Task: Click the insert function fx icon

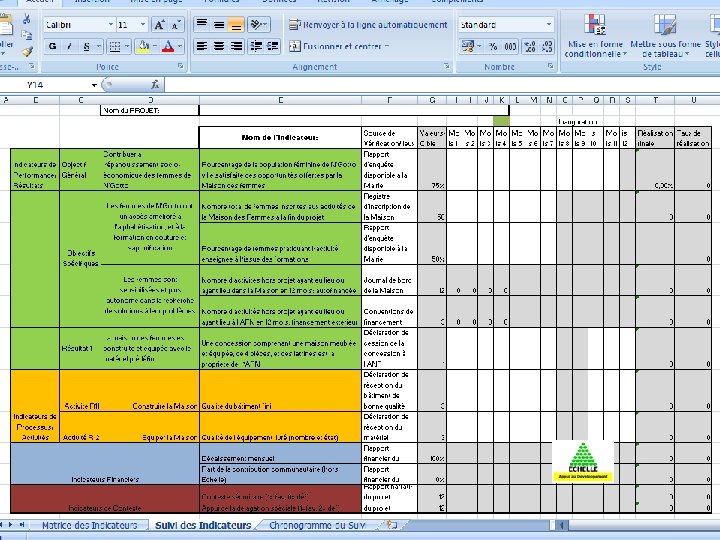Action: [x=155, y=84]
